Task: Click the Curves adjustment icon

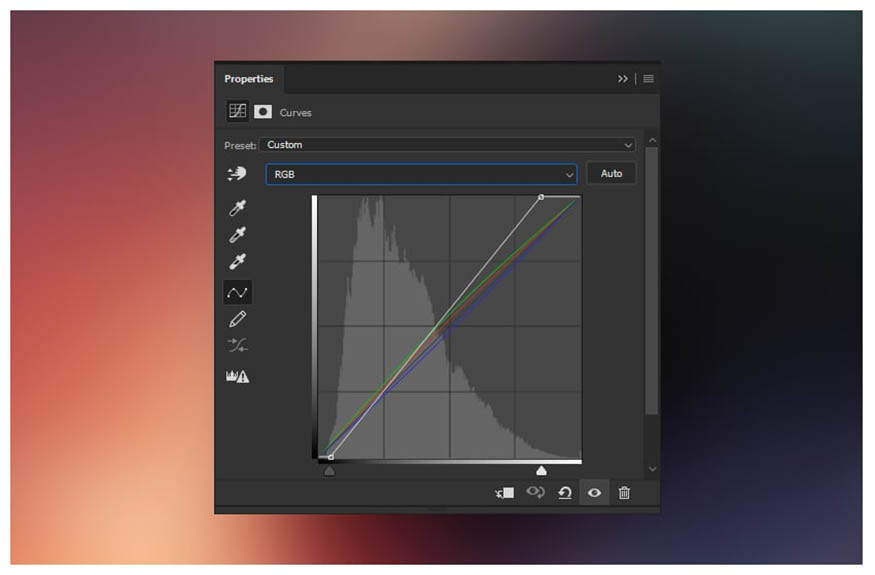Action: pos(237,111)
